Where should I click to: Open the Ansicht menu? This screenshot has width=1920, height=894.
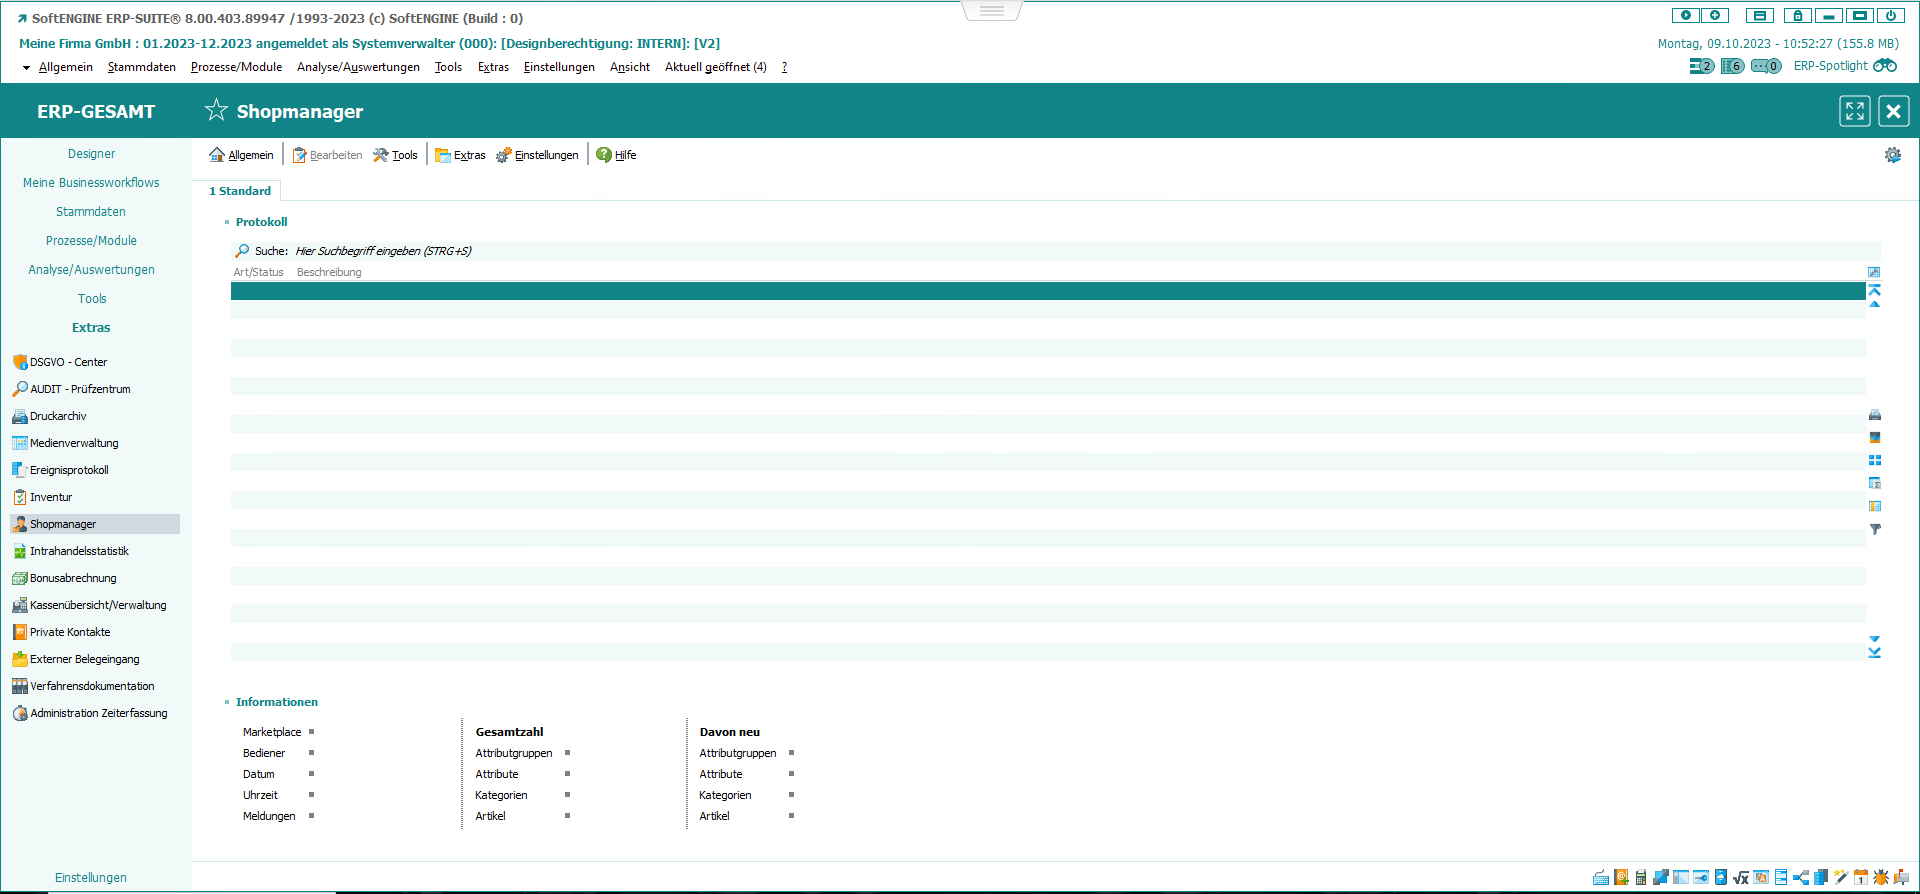630,67
